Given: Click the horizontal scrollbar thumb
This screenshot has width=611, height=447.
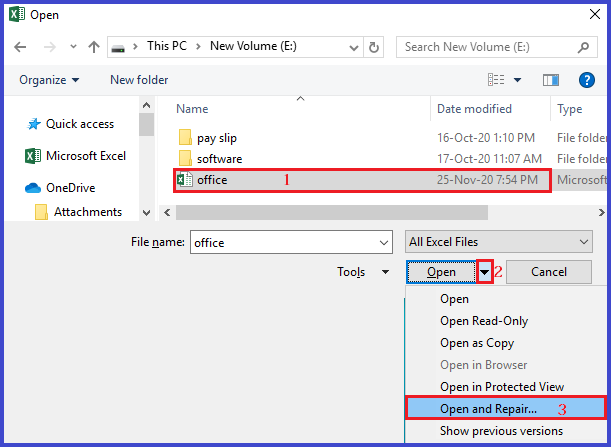Looking at the screenshot, I should pyautogui.click(x=332, y=213).
